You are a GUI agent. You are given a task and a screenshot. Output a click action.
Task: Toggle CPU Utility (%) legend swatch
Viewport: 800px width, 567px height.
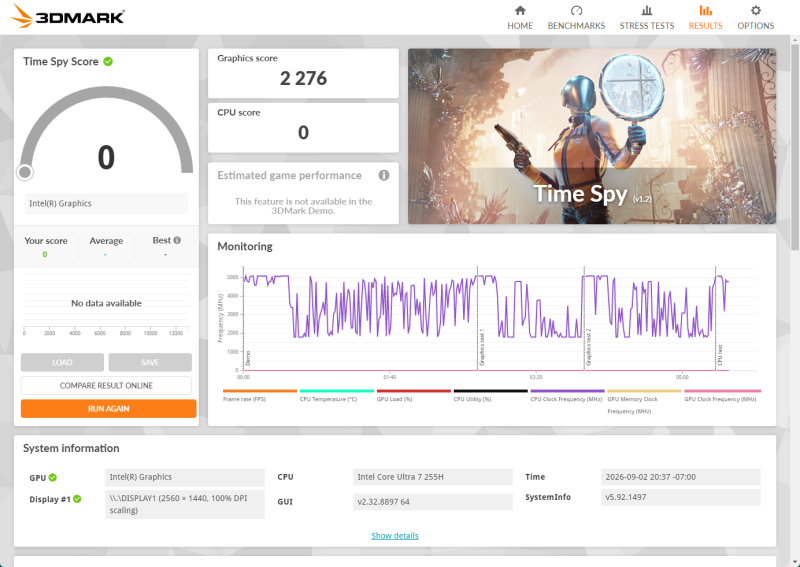(490, 391)
